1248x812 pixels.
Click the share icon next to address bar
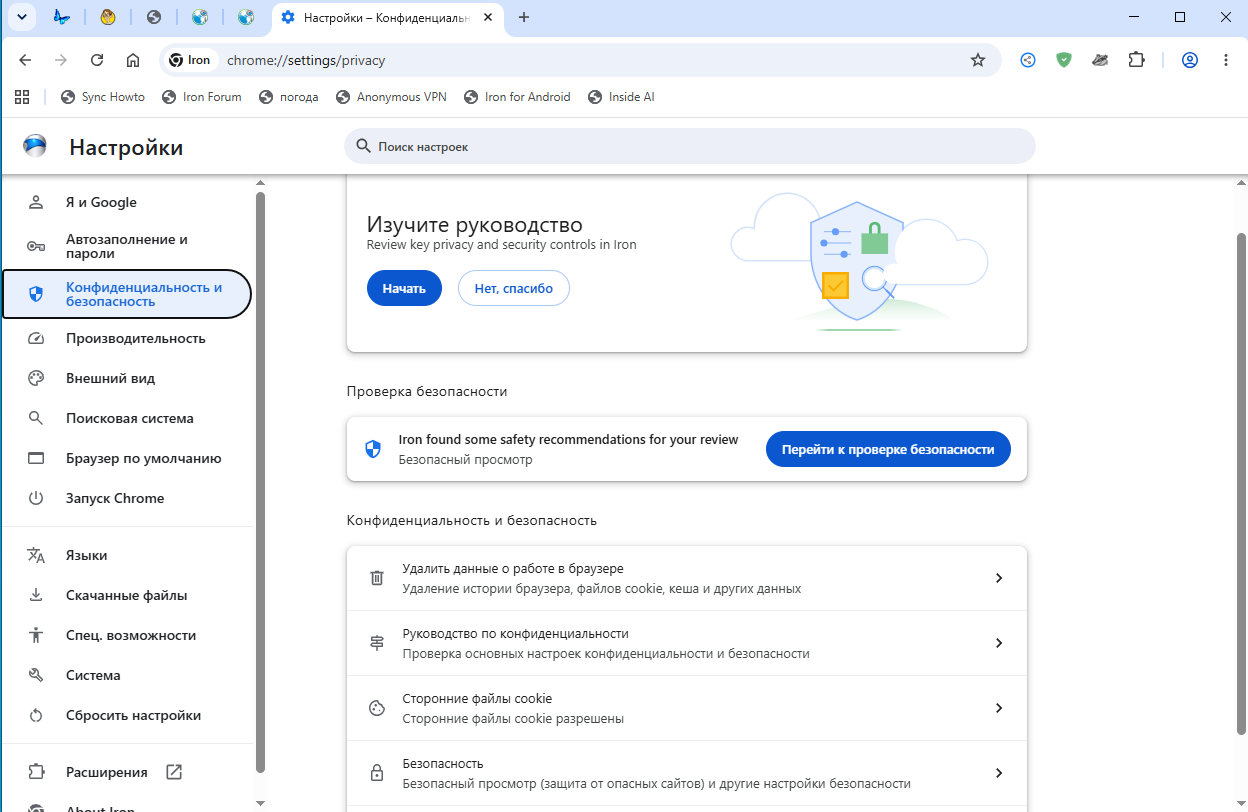1028,60
